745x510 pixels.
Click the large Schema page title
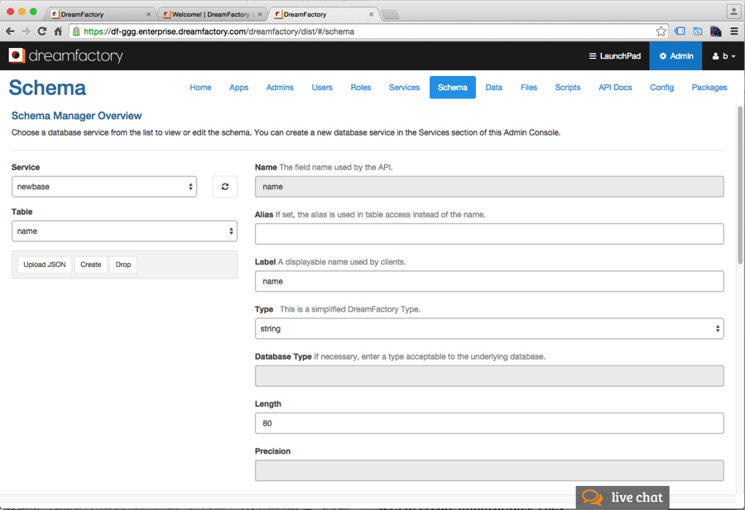coord(48,88)
